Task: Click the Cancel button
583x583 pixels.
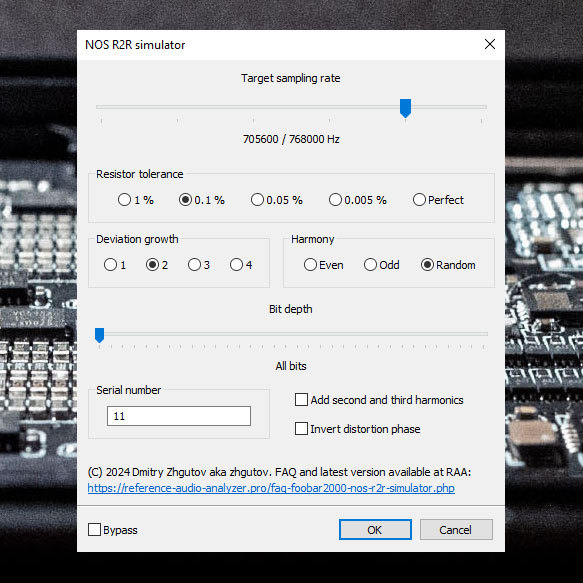Action: (456, 529)
